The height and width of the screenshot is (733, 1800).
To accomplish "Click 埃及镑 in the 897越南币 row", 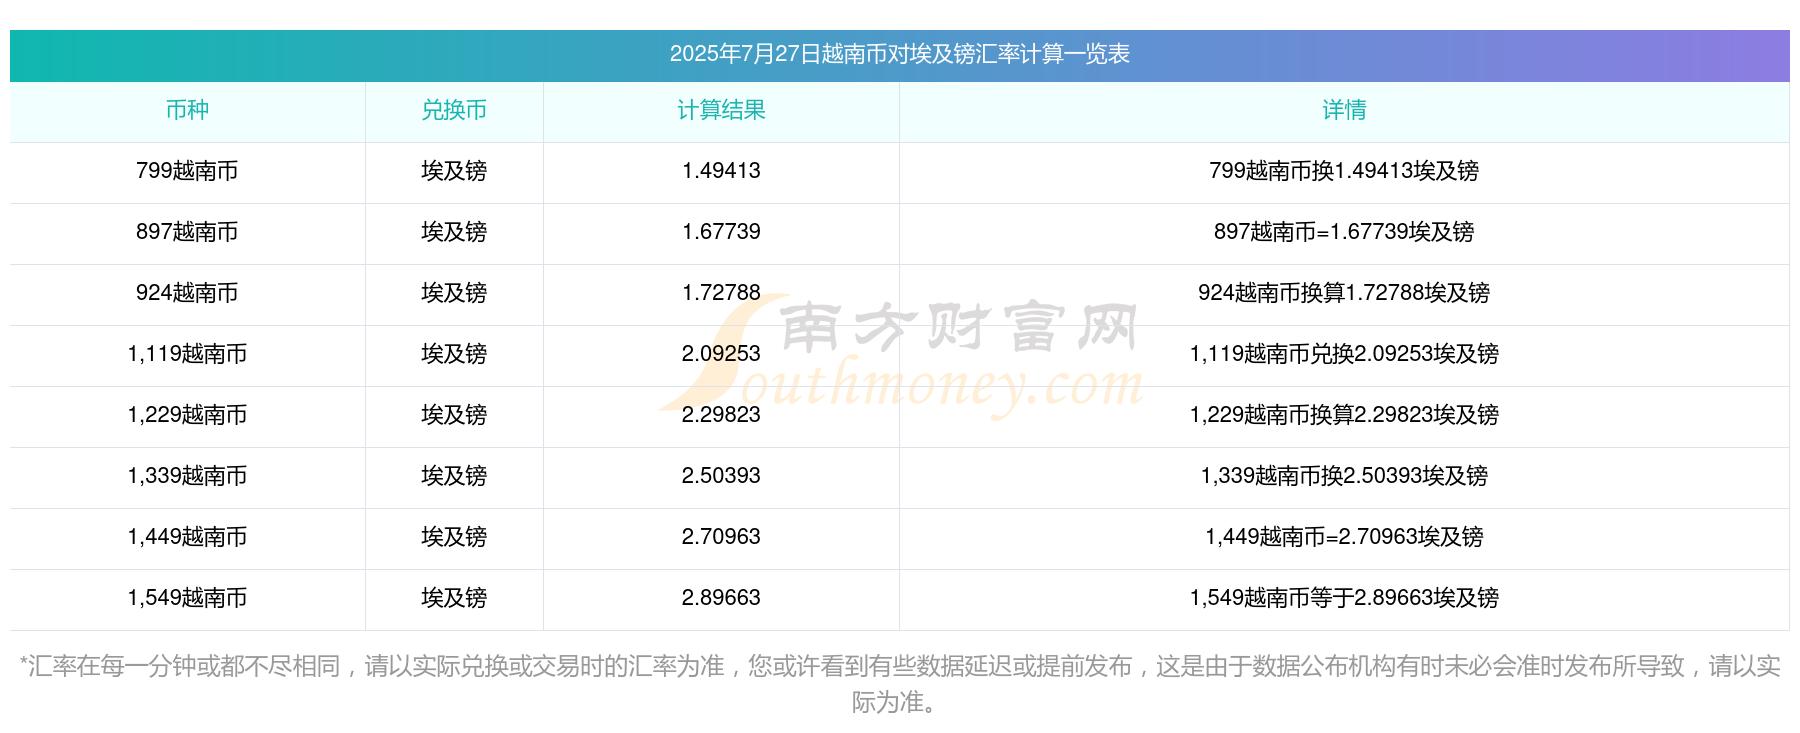I will coord(454,232).
